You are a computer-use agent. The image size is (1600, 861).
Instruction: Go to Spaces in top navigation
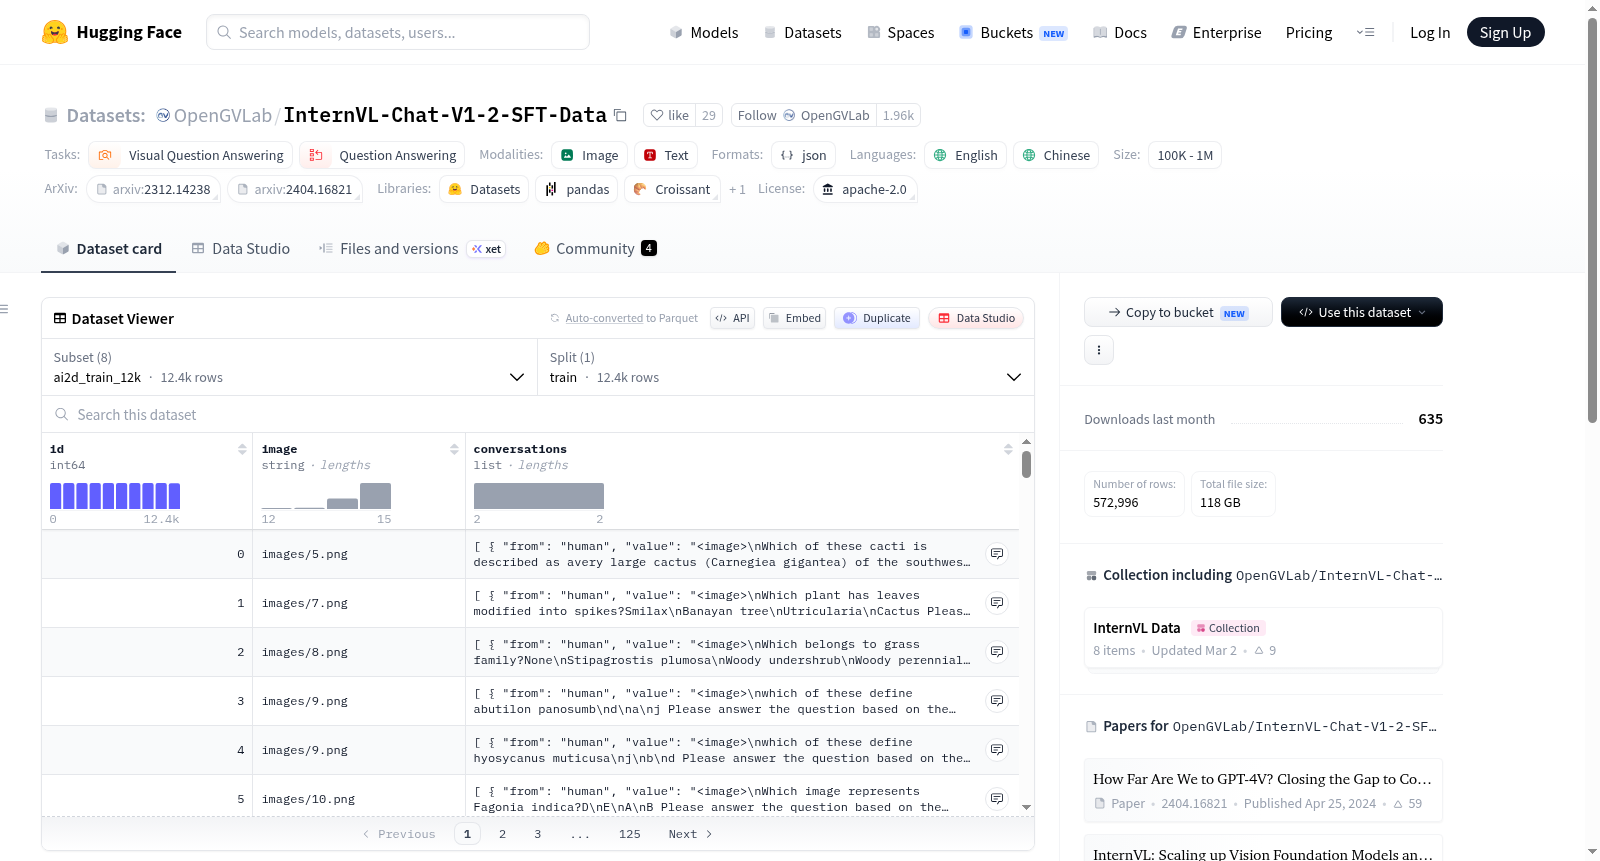tap(900, 32)
